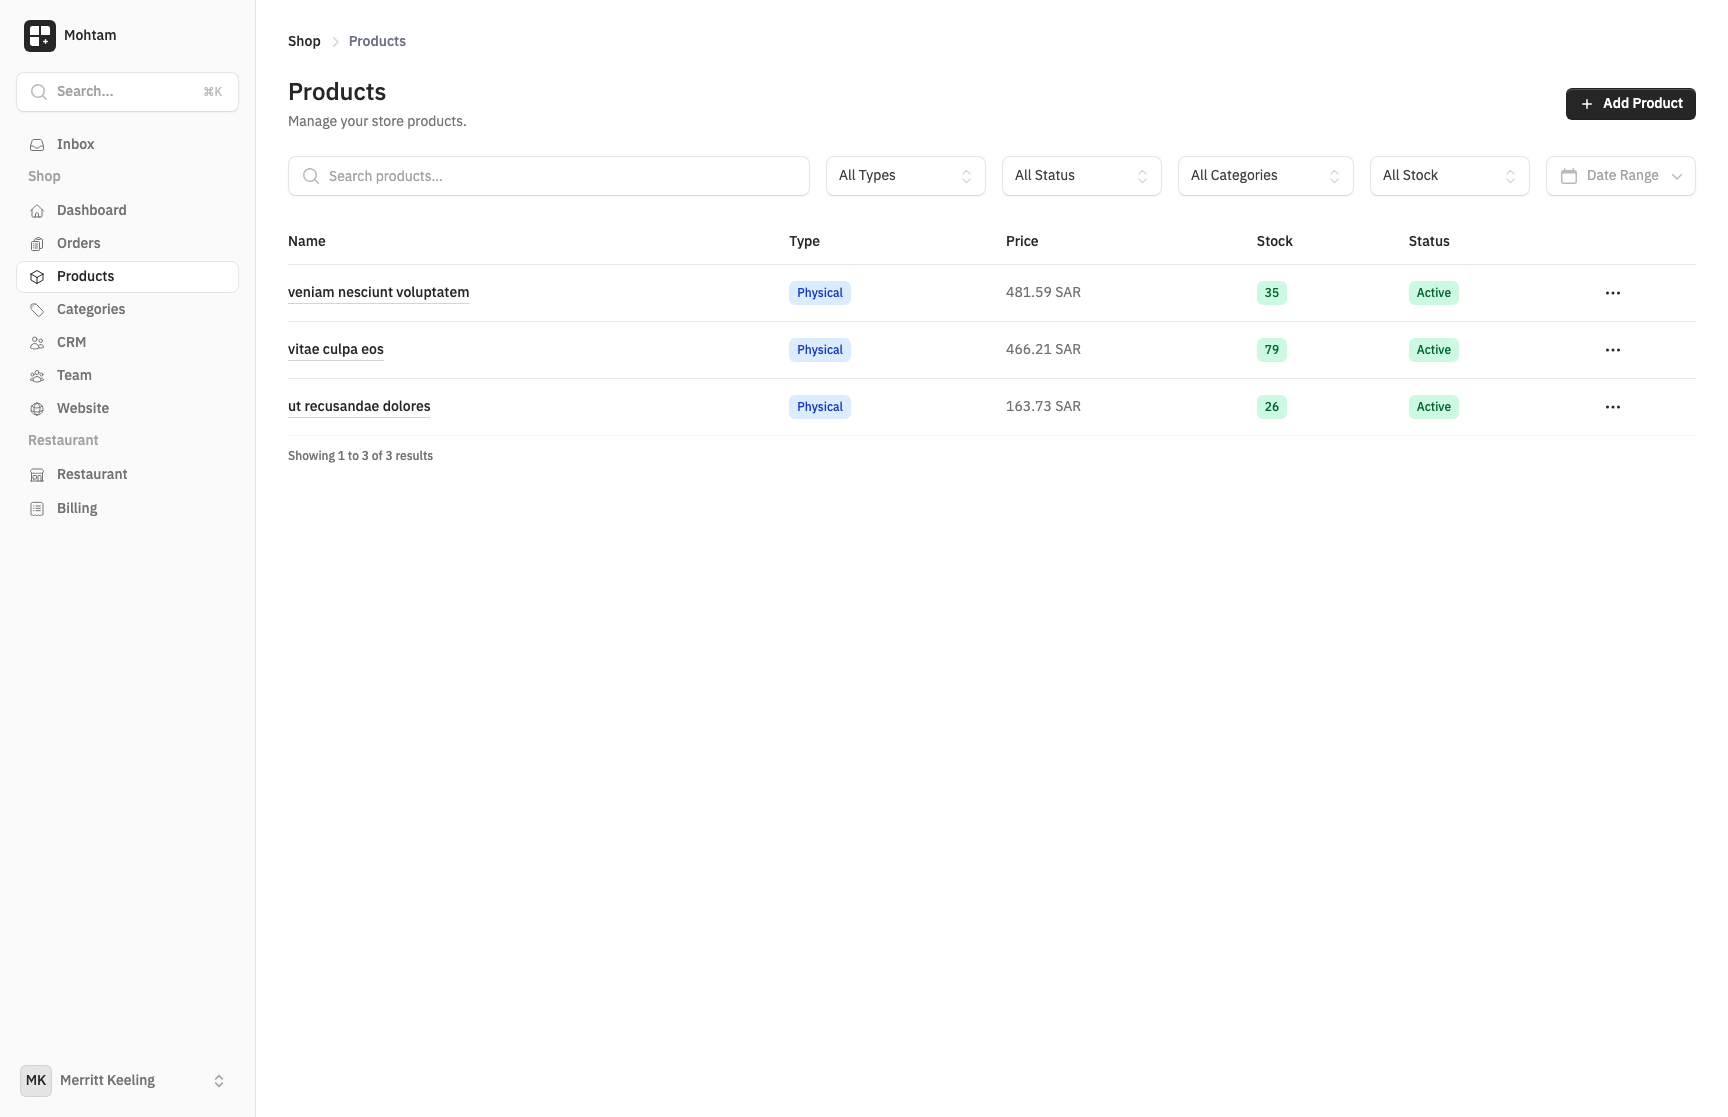Select the Products entry in the sidebar
This screenshot has height=1117, width=1728.
(85, 276)
